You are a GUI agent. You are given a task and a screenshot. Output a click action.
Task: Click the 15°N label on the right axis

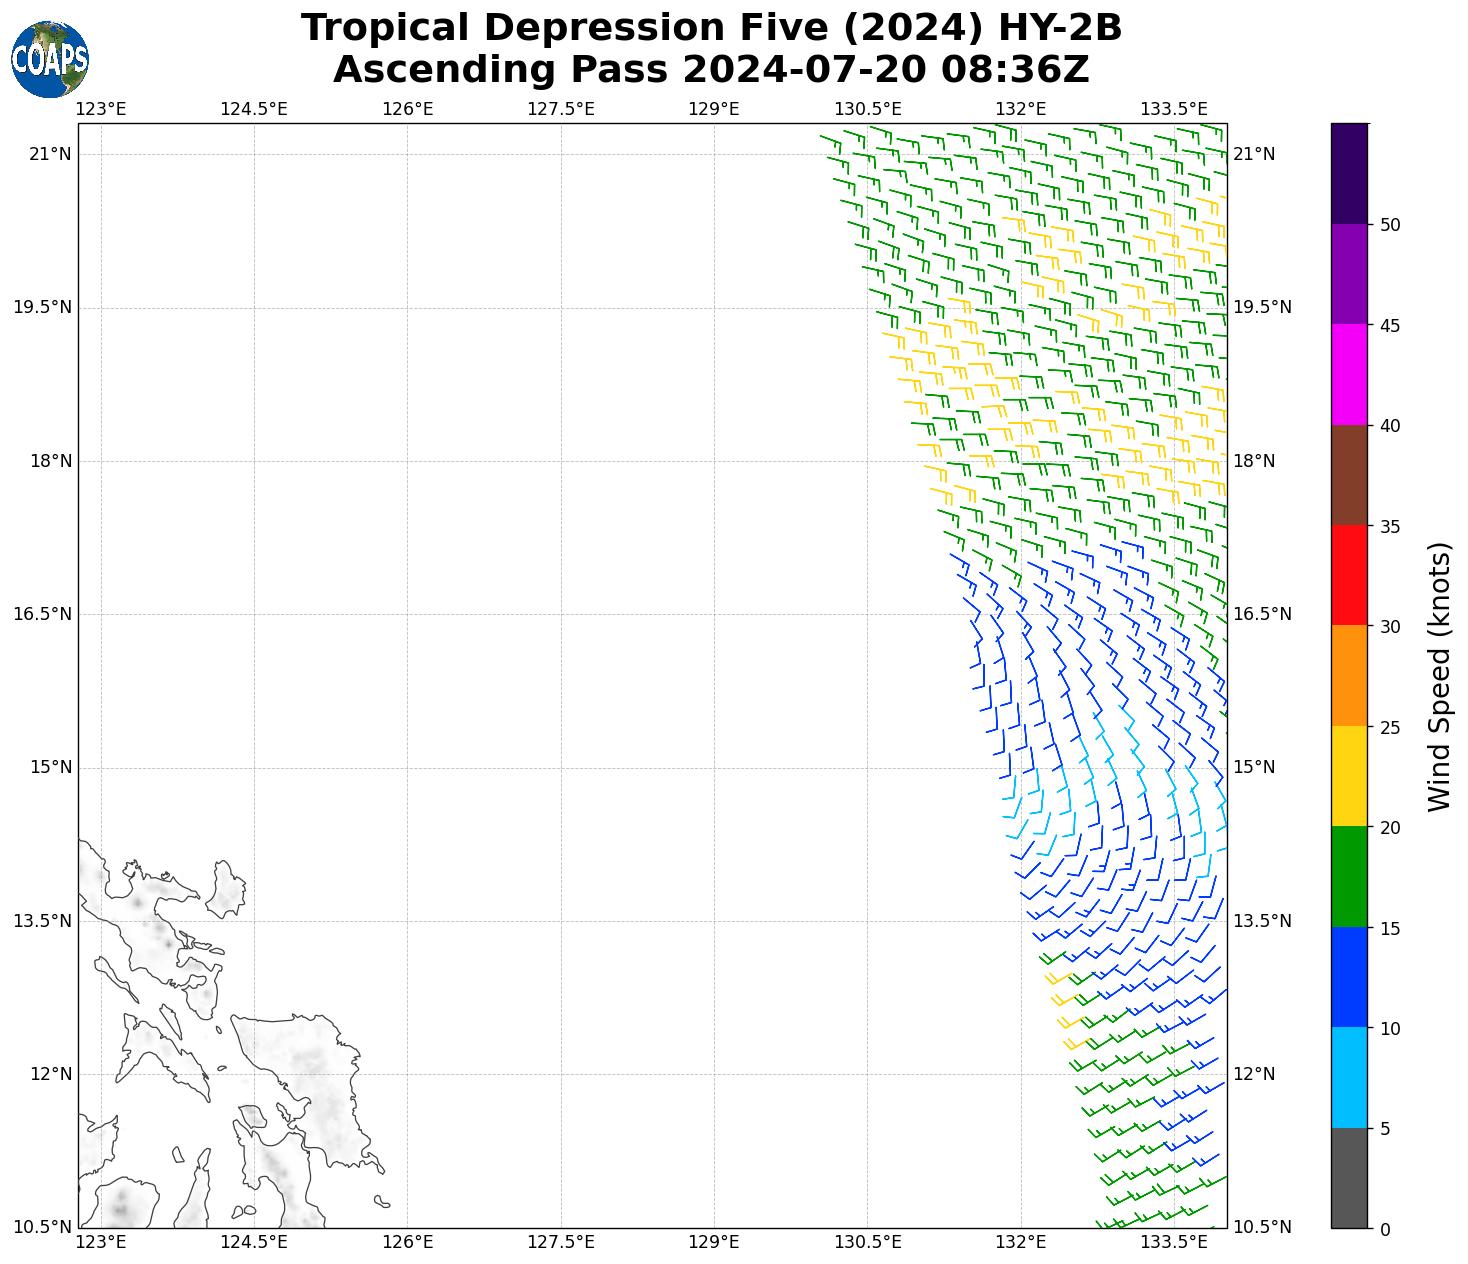(1254, 768)
